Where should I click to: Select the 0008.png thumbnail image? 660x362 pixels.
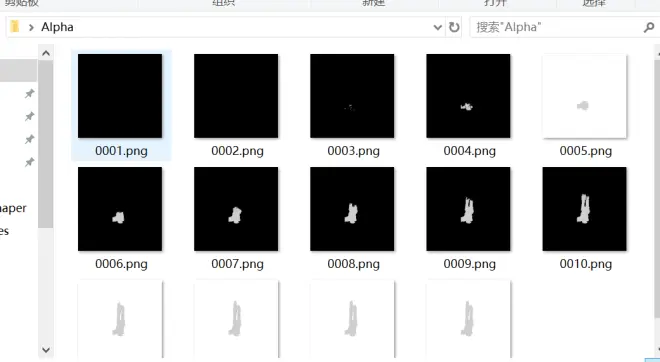[x=352, y=209]
